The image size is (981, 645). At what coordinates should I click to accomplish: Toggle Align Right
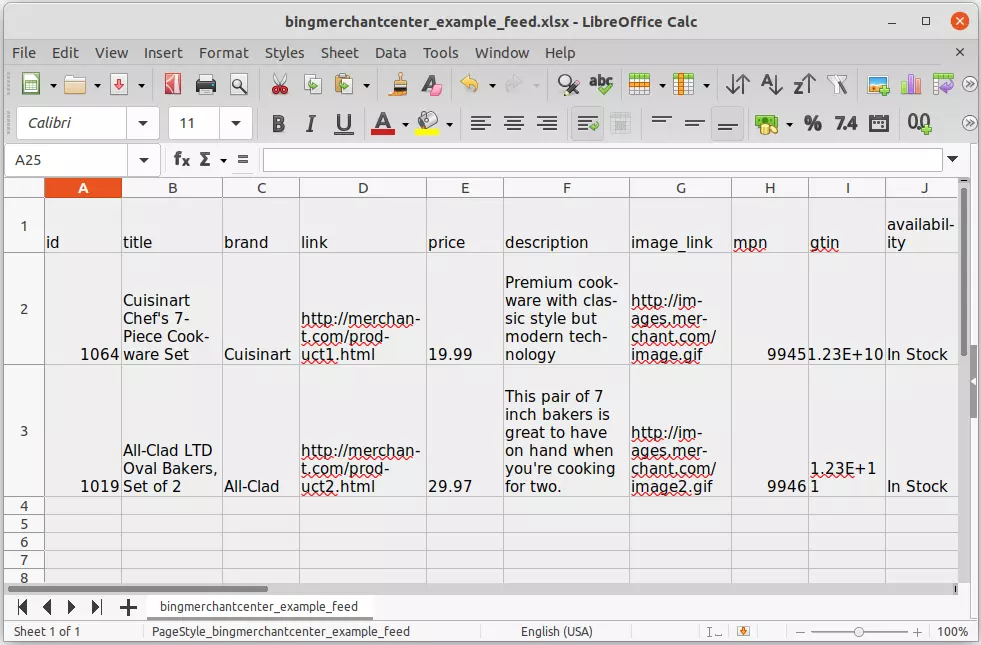point(547,123)
